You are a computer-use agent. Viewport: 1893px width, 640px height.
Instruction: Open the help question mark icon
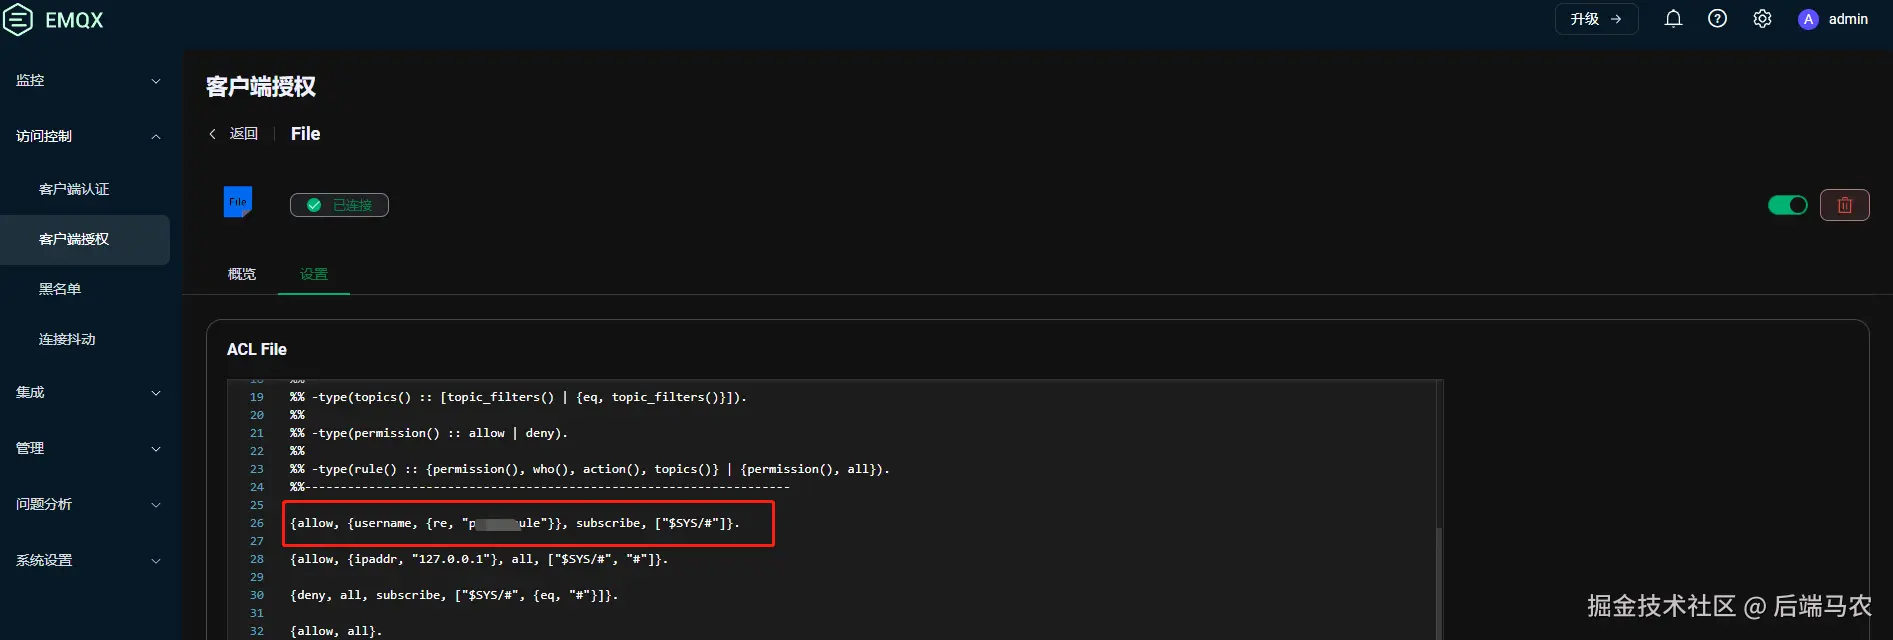point(1717,19)
